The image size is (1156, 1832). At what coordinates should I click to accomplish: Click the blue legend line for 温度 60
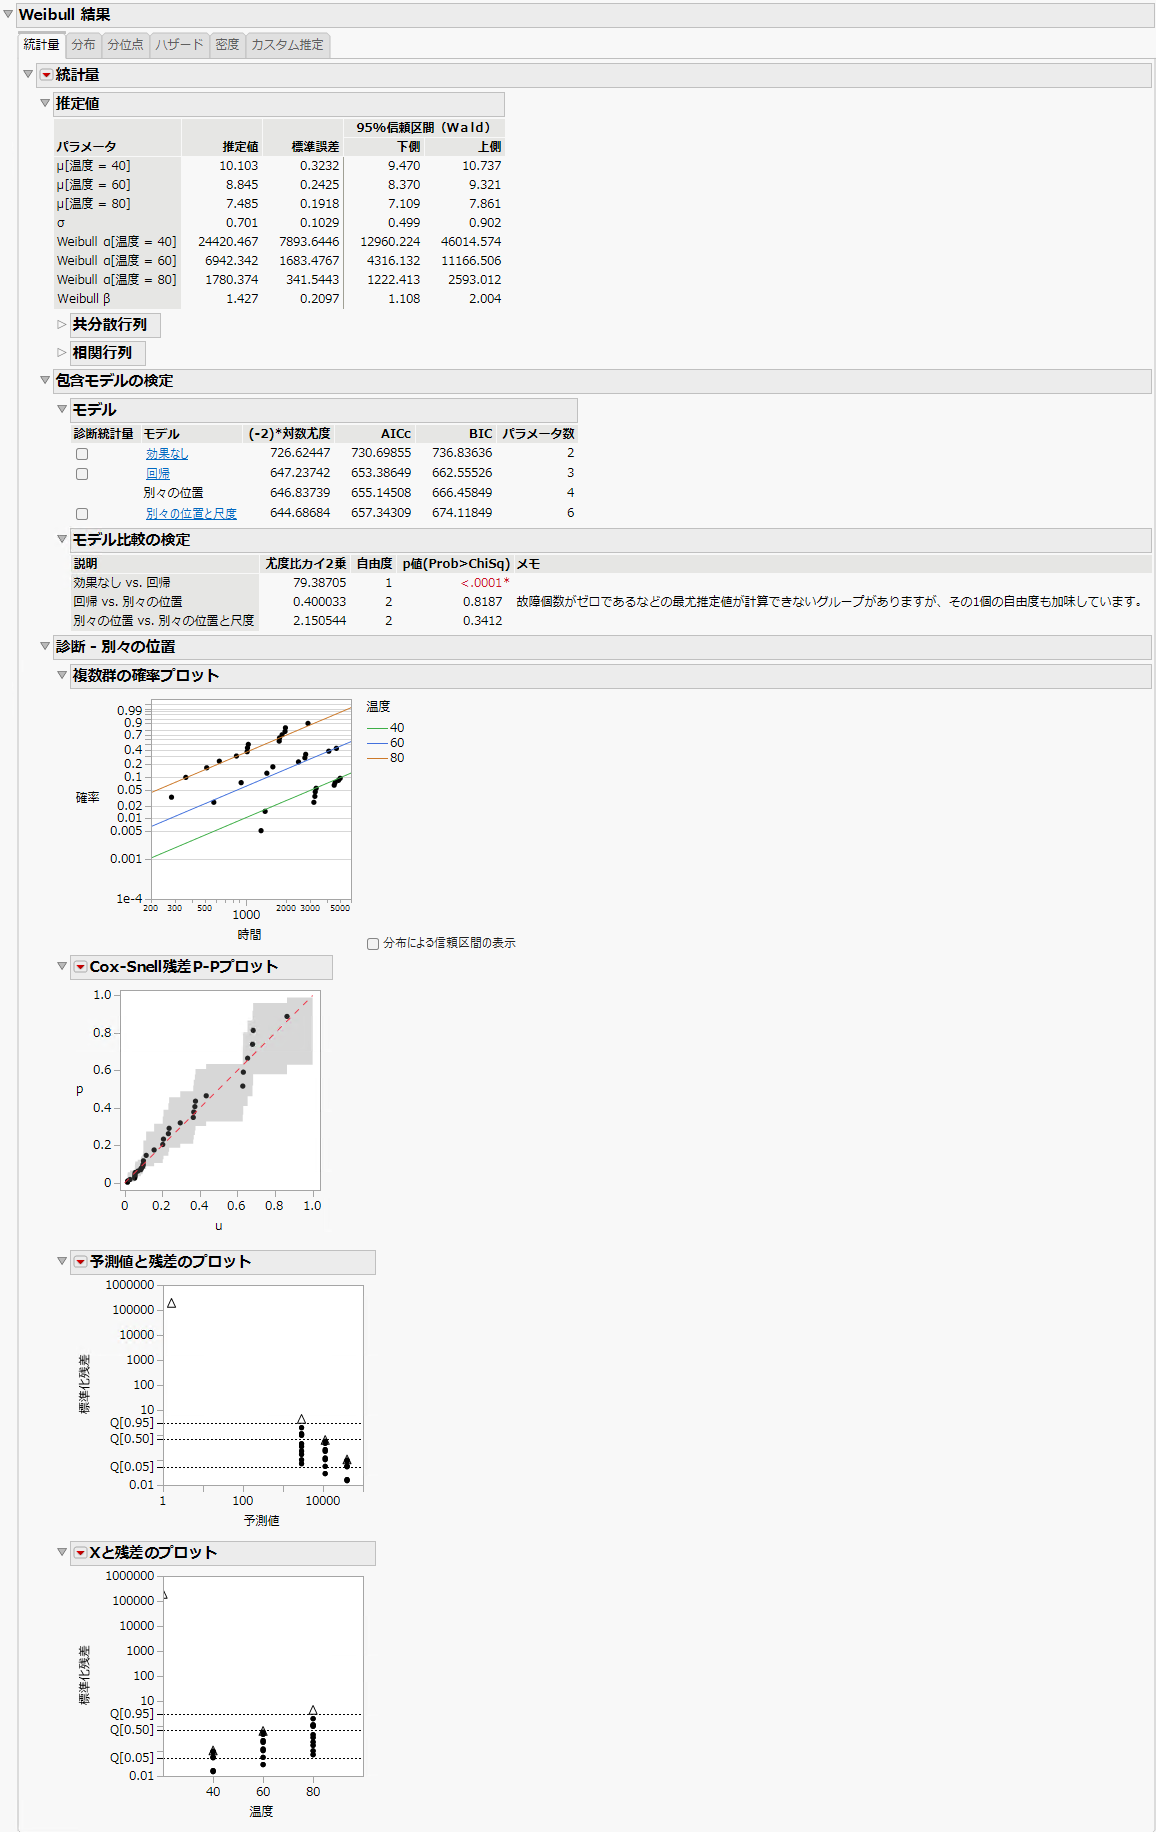(x=377, y=743)
